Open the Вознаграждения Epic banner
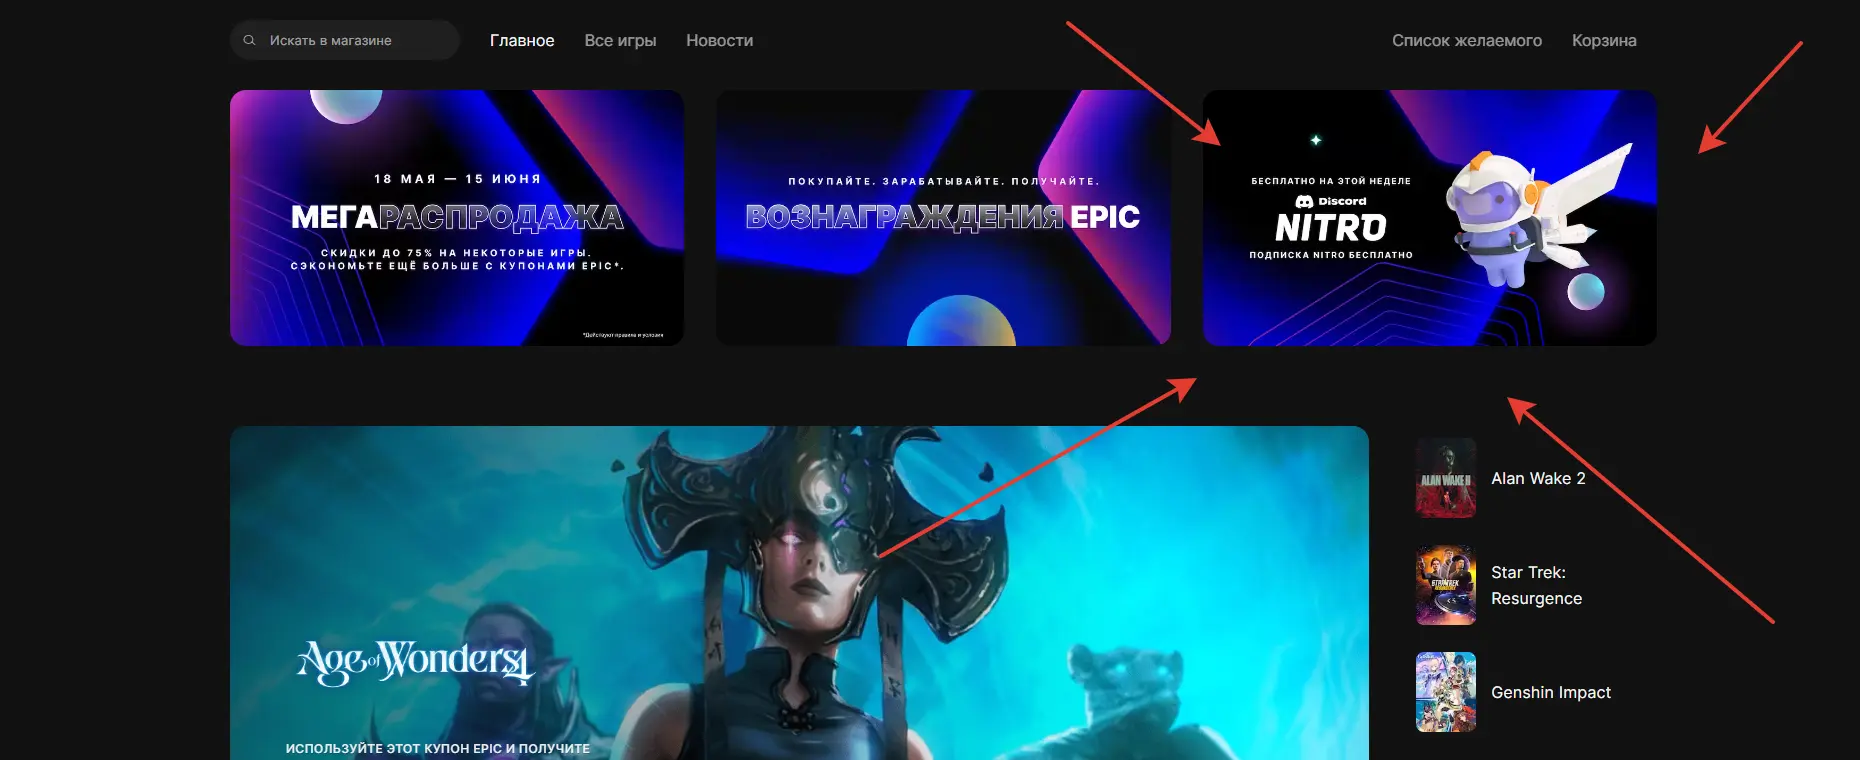 943,218
